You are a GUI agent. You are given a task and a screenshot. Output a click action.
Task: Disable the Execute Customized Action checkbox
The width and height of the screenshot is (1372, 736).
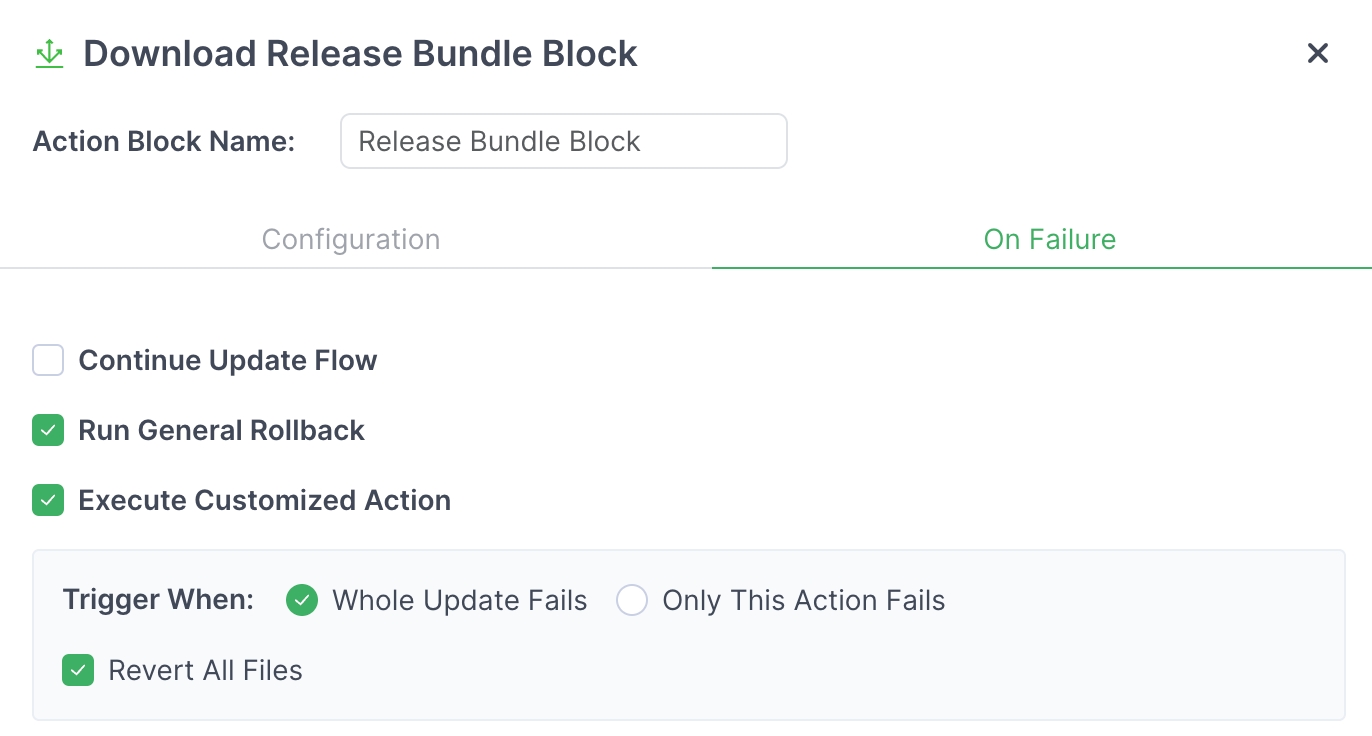tap(48, 500)
